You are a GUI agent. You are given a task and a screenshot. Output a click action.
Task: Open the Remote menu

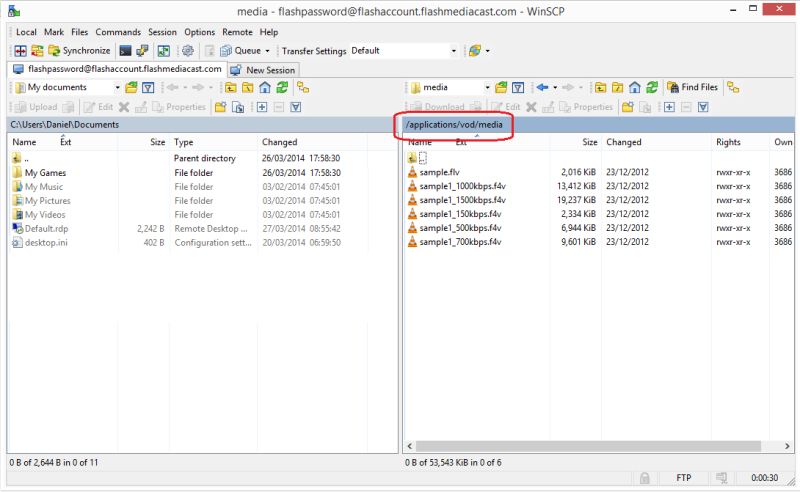click(x=237, y=32)
